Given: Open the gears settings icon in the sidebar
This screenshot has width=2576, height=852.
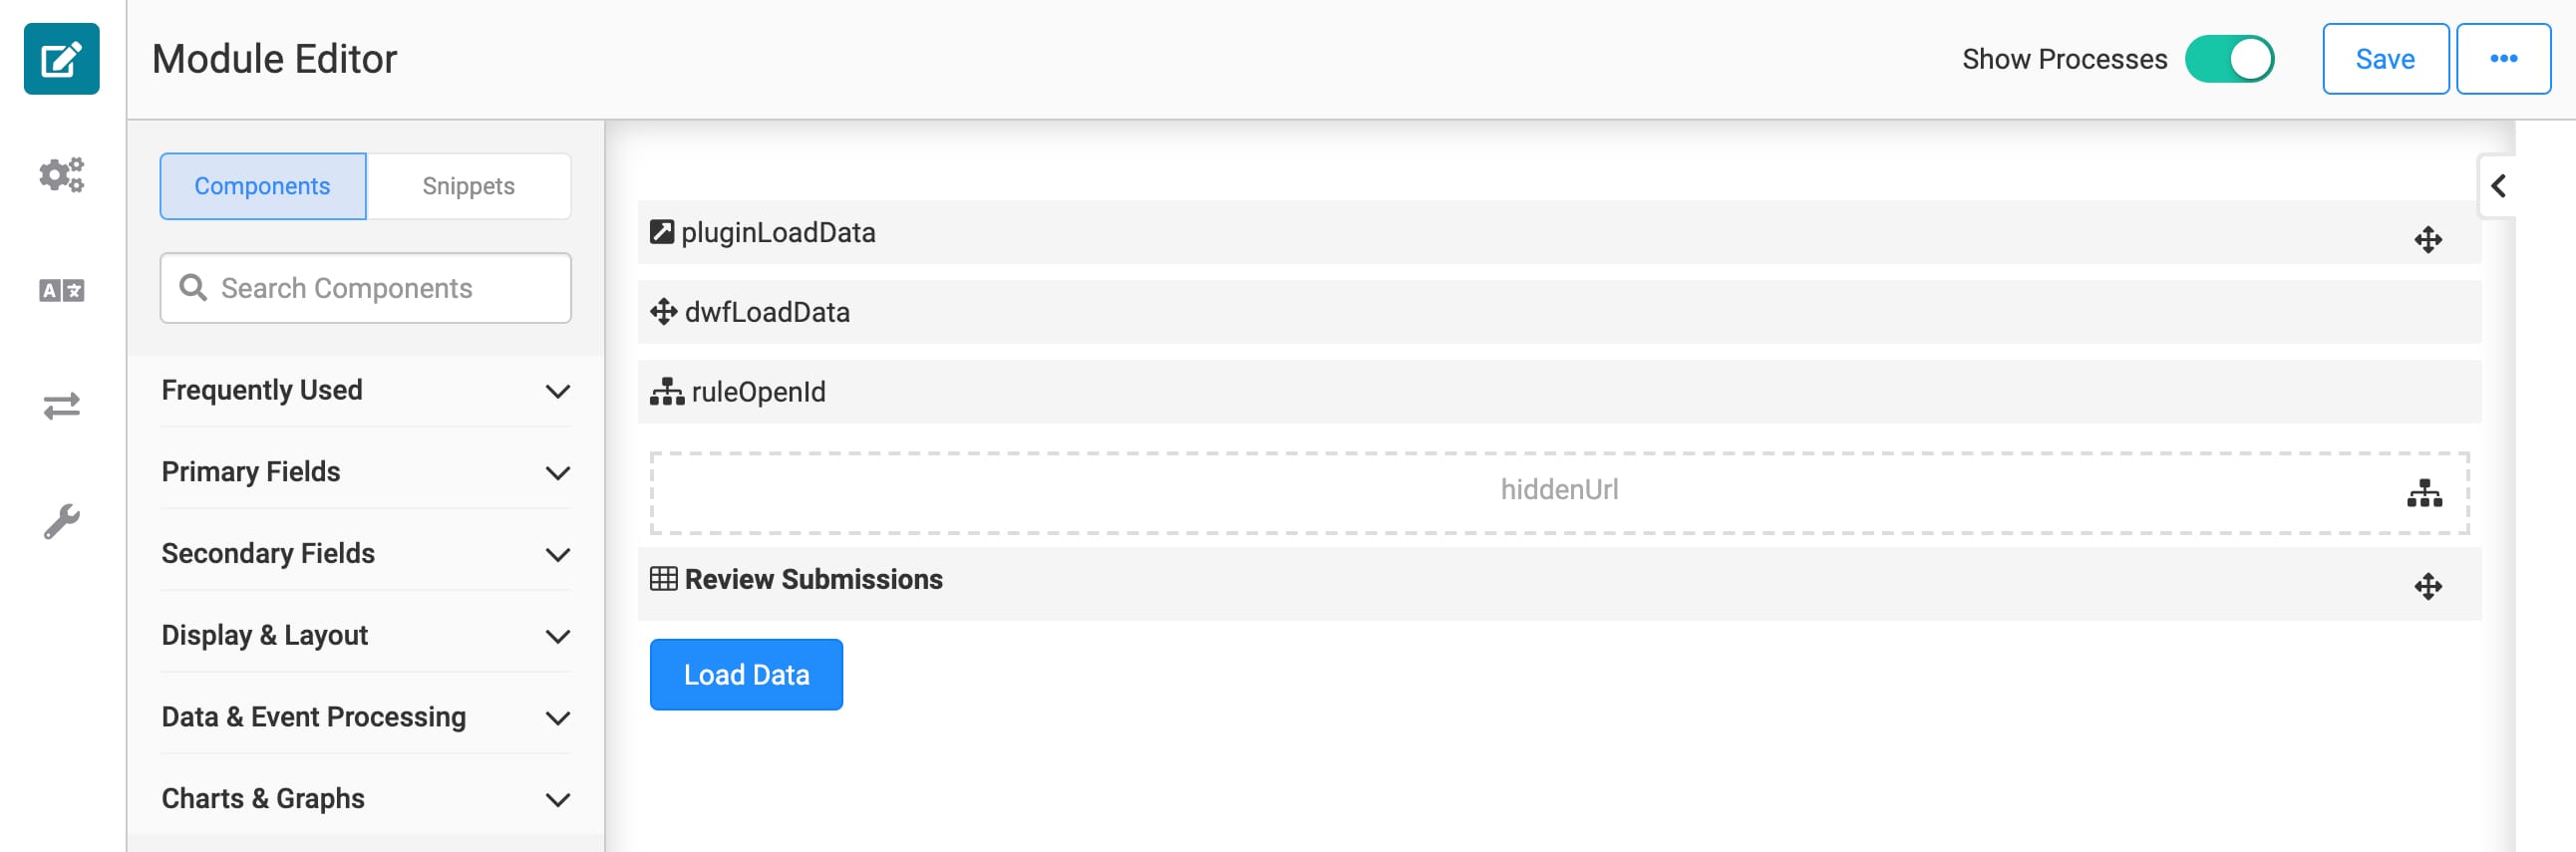Looking at the screenshot, I should (x=61, y=175).
